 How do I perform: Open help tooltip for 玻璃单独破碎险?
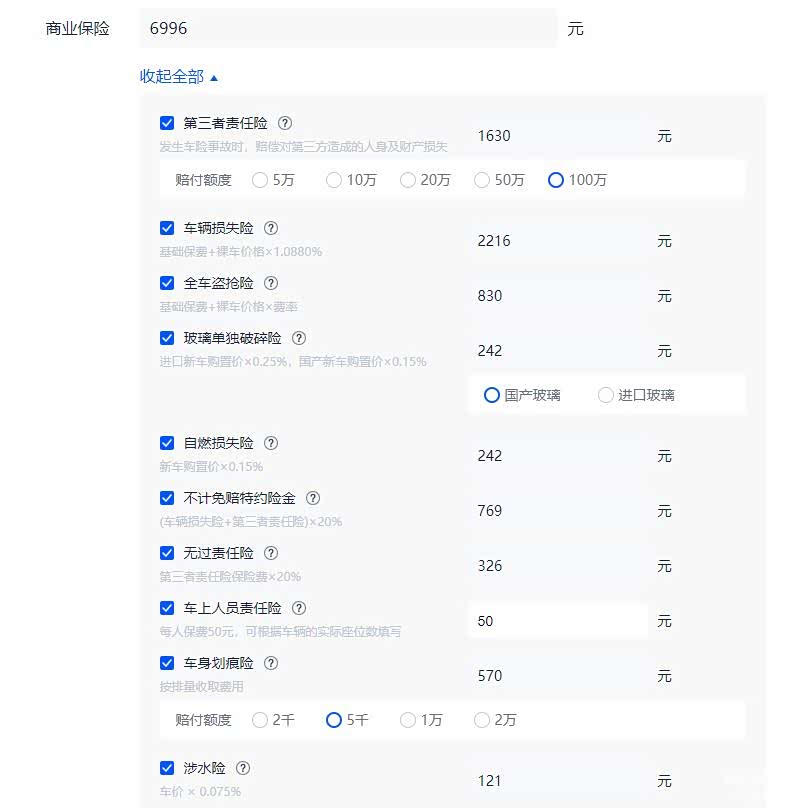(x=299, y=338)
